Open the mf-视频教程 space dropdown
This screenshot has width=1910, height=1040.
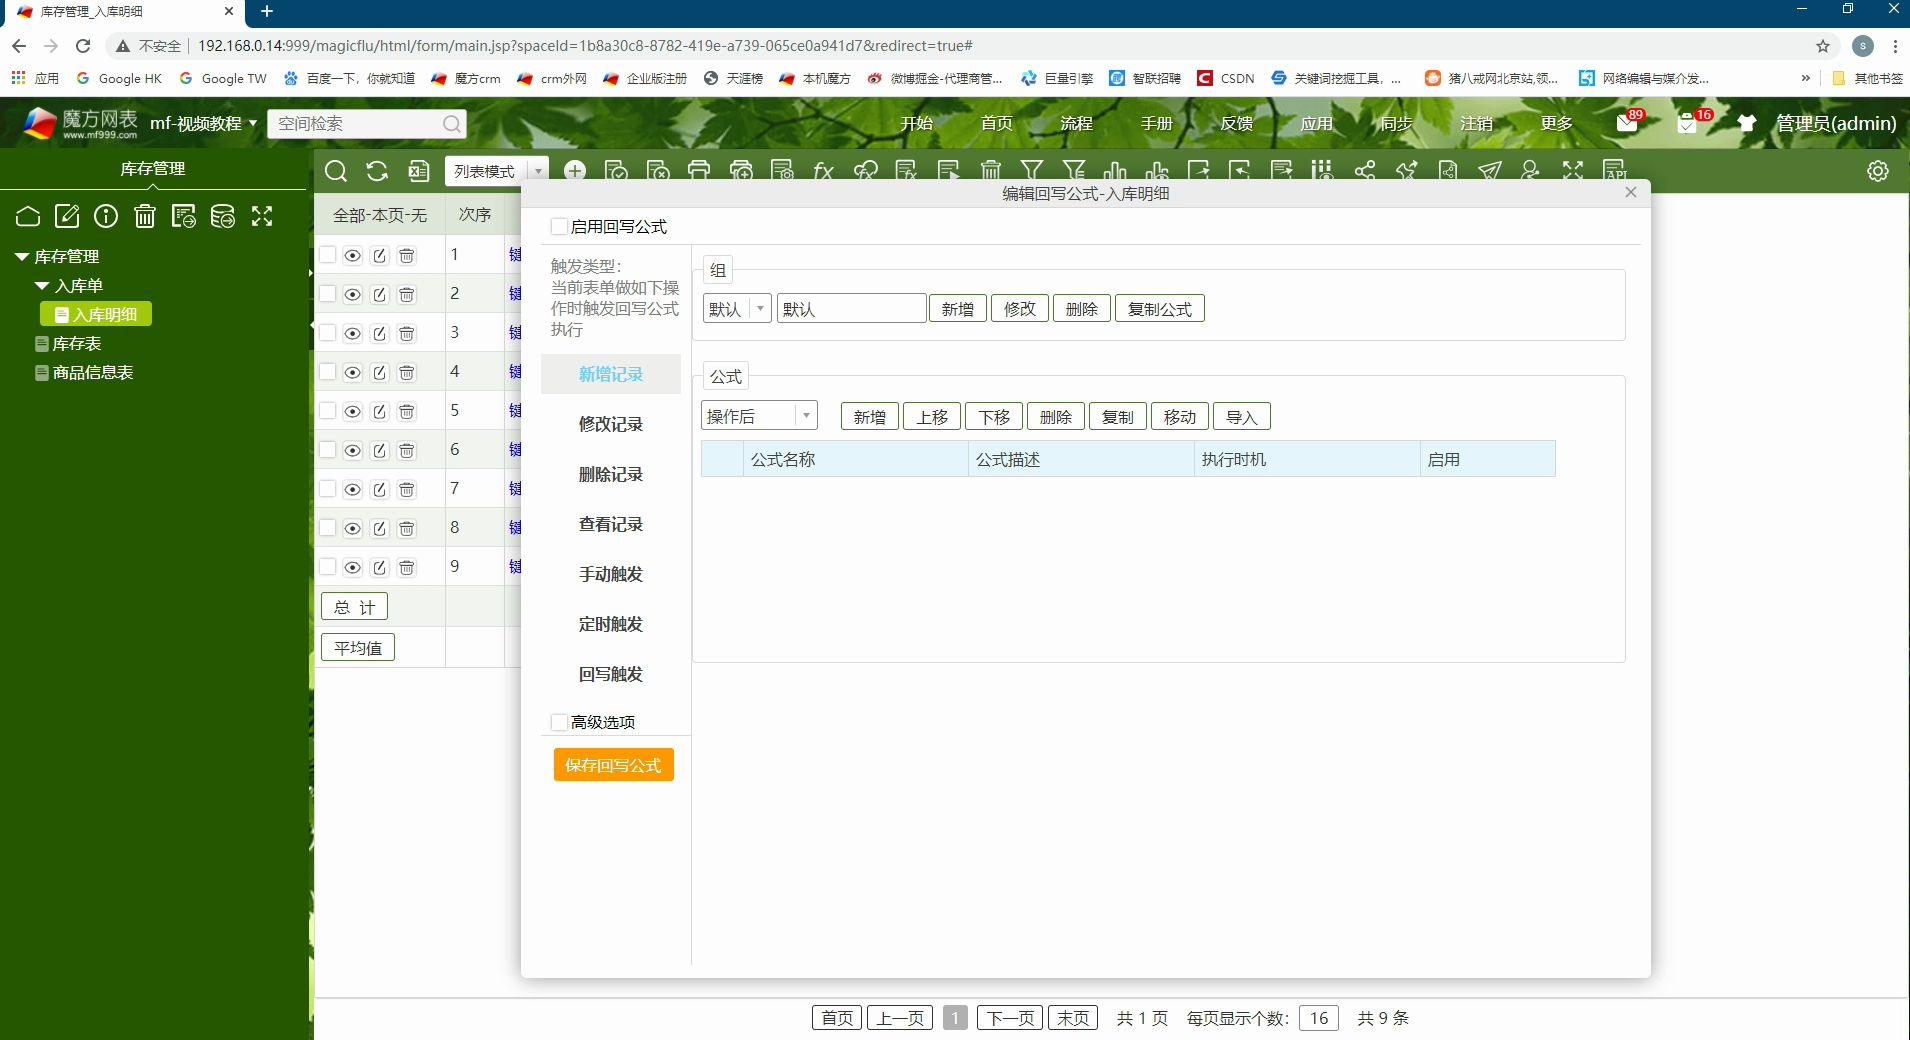click(x=204, y=123)
